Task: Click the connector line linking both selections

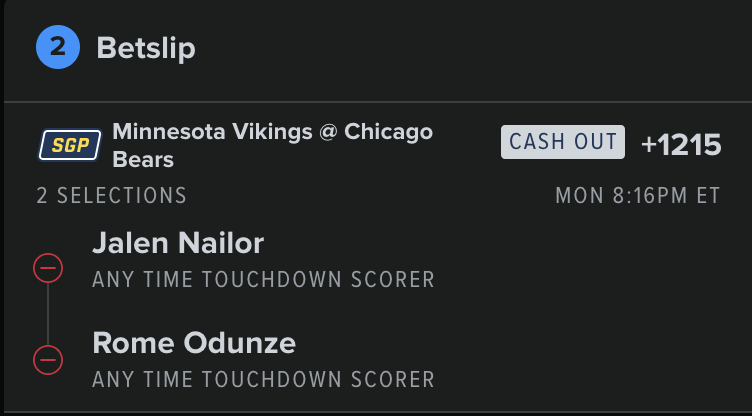Action: (x=48, y=314)
